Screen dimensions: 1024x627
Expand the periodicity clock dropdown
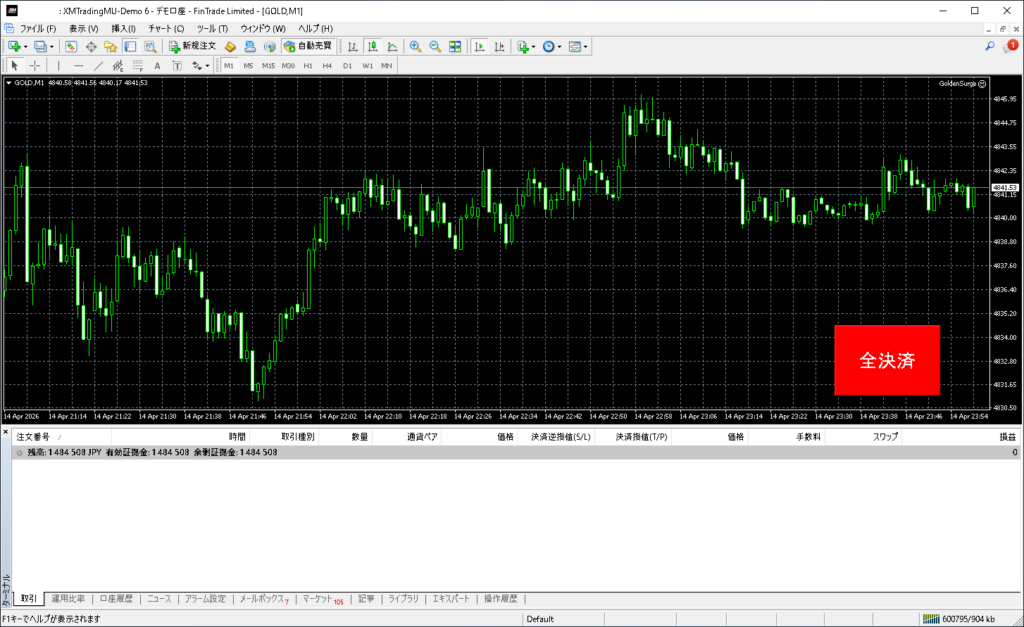click(562, 47)
